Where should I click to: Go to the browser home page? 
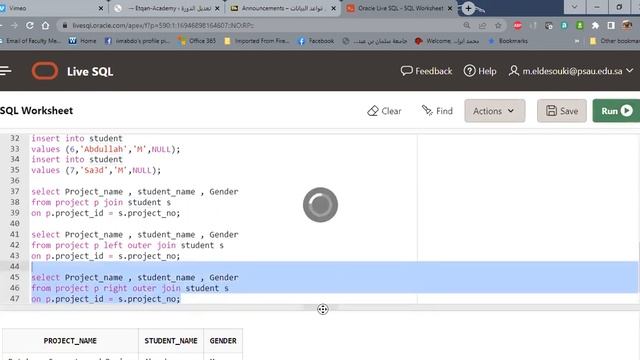click(x=45, y=25)
